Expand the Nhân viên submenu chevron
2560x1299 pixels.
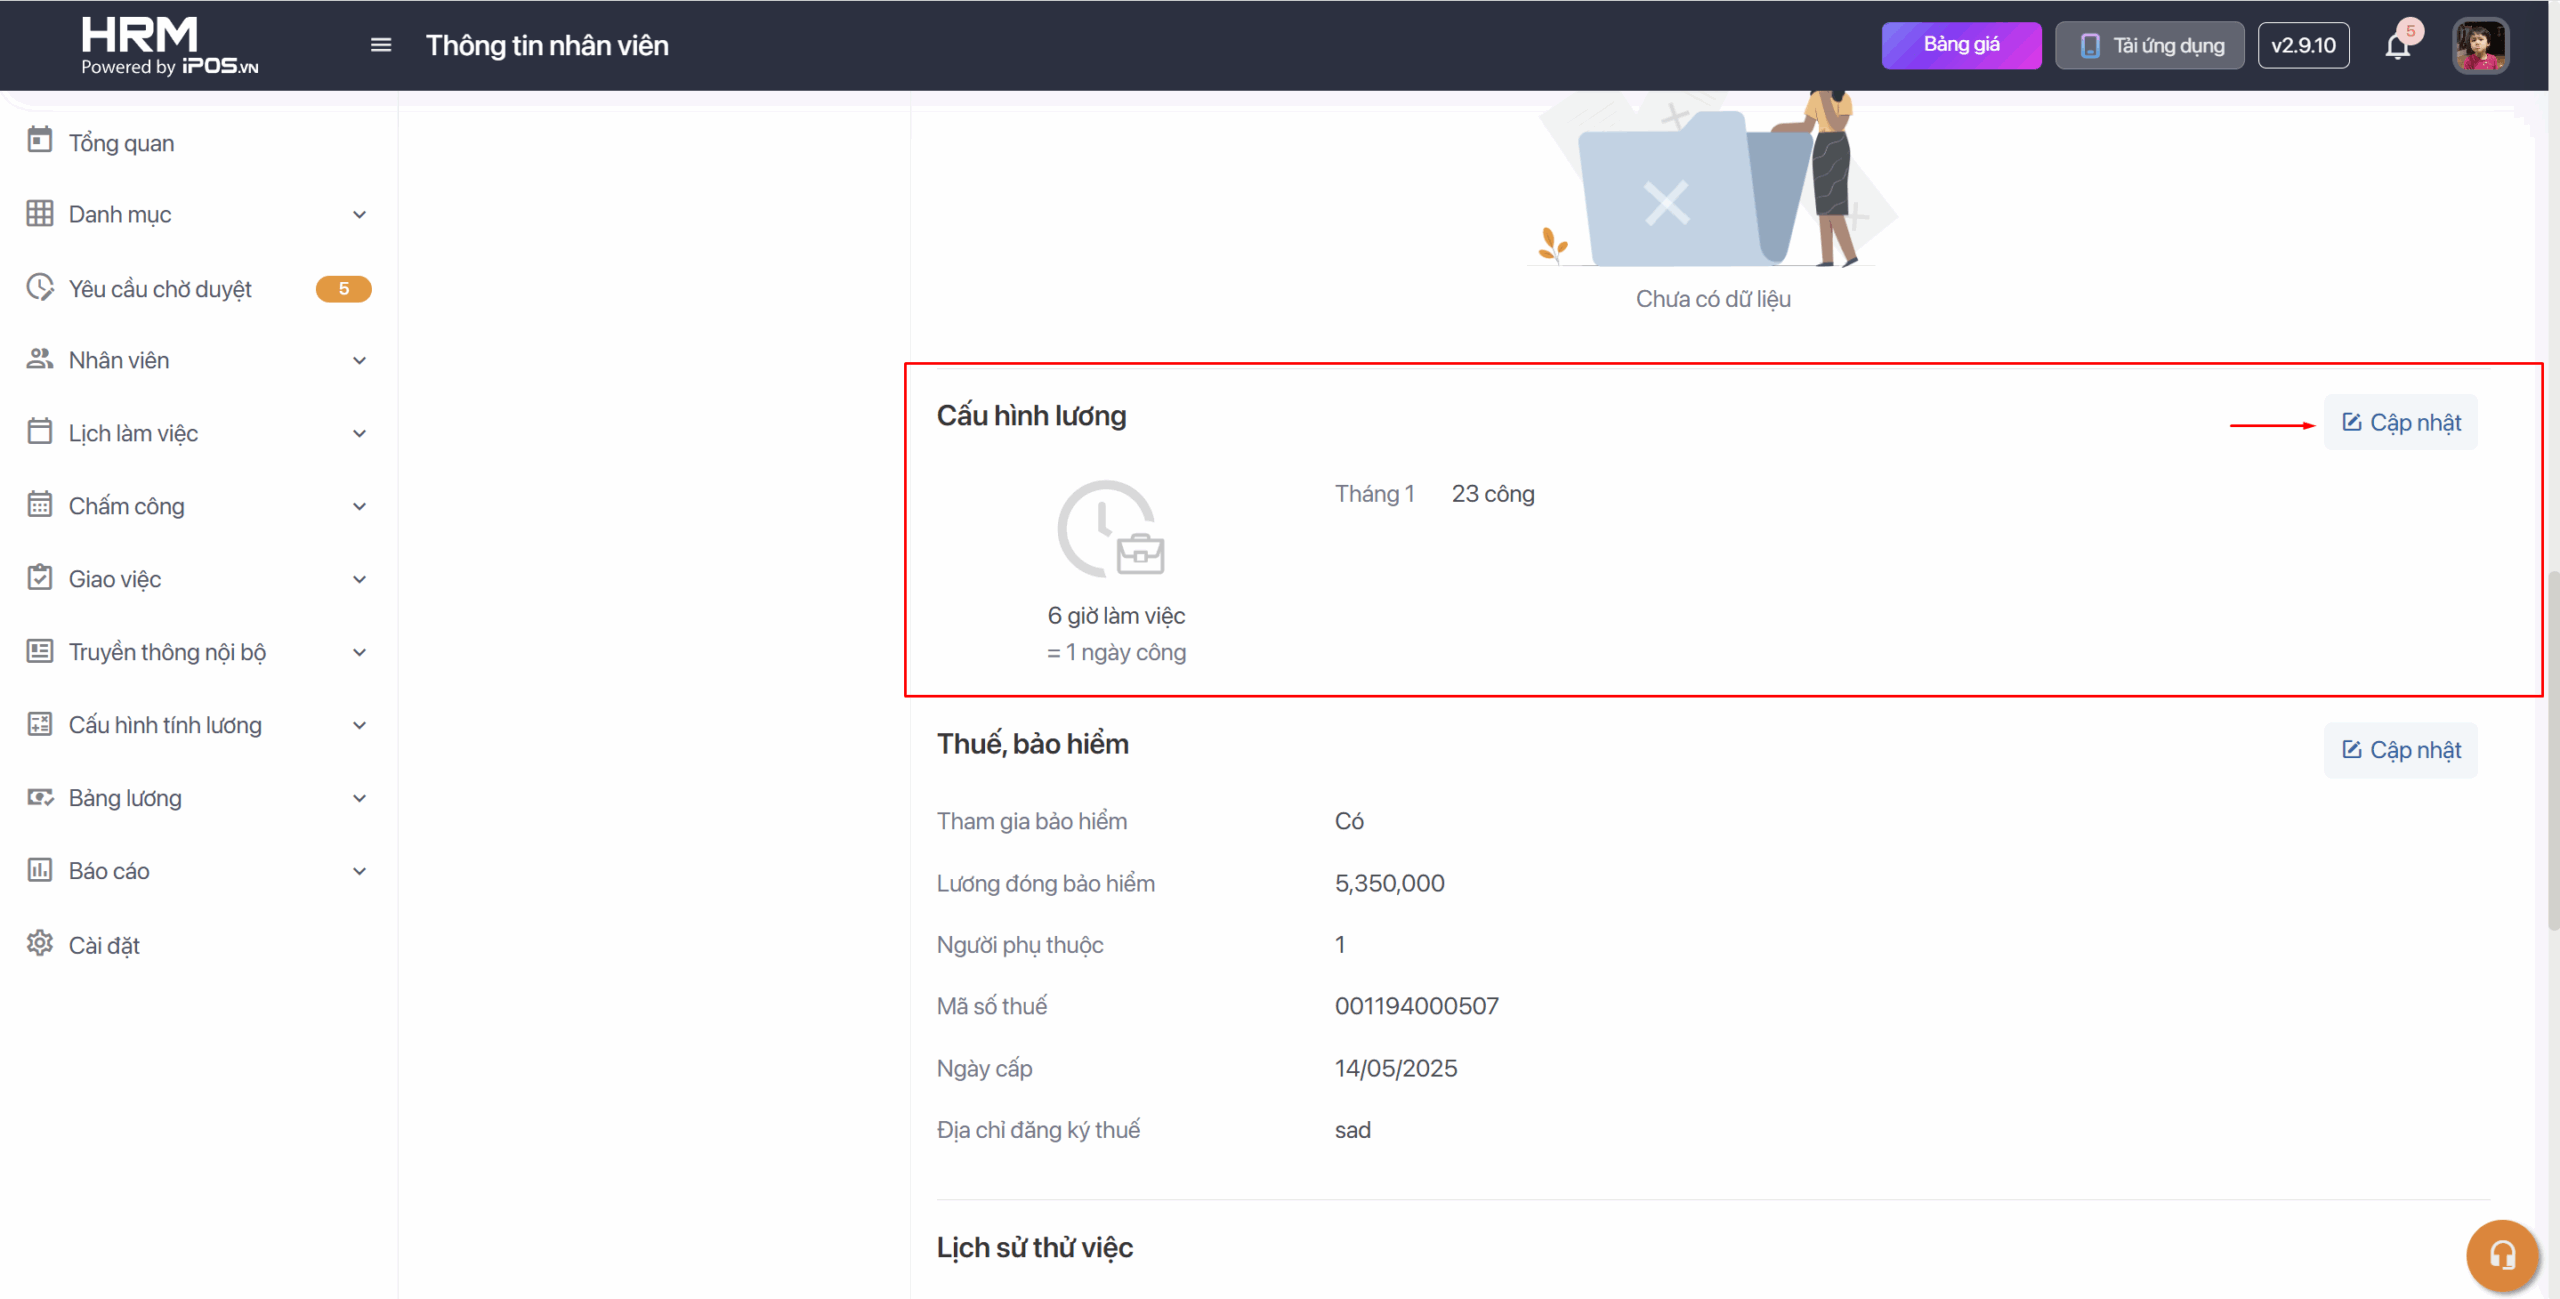[x=359, y=360]
